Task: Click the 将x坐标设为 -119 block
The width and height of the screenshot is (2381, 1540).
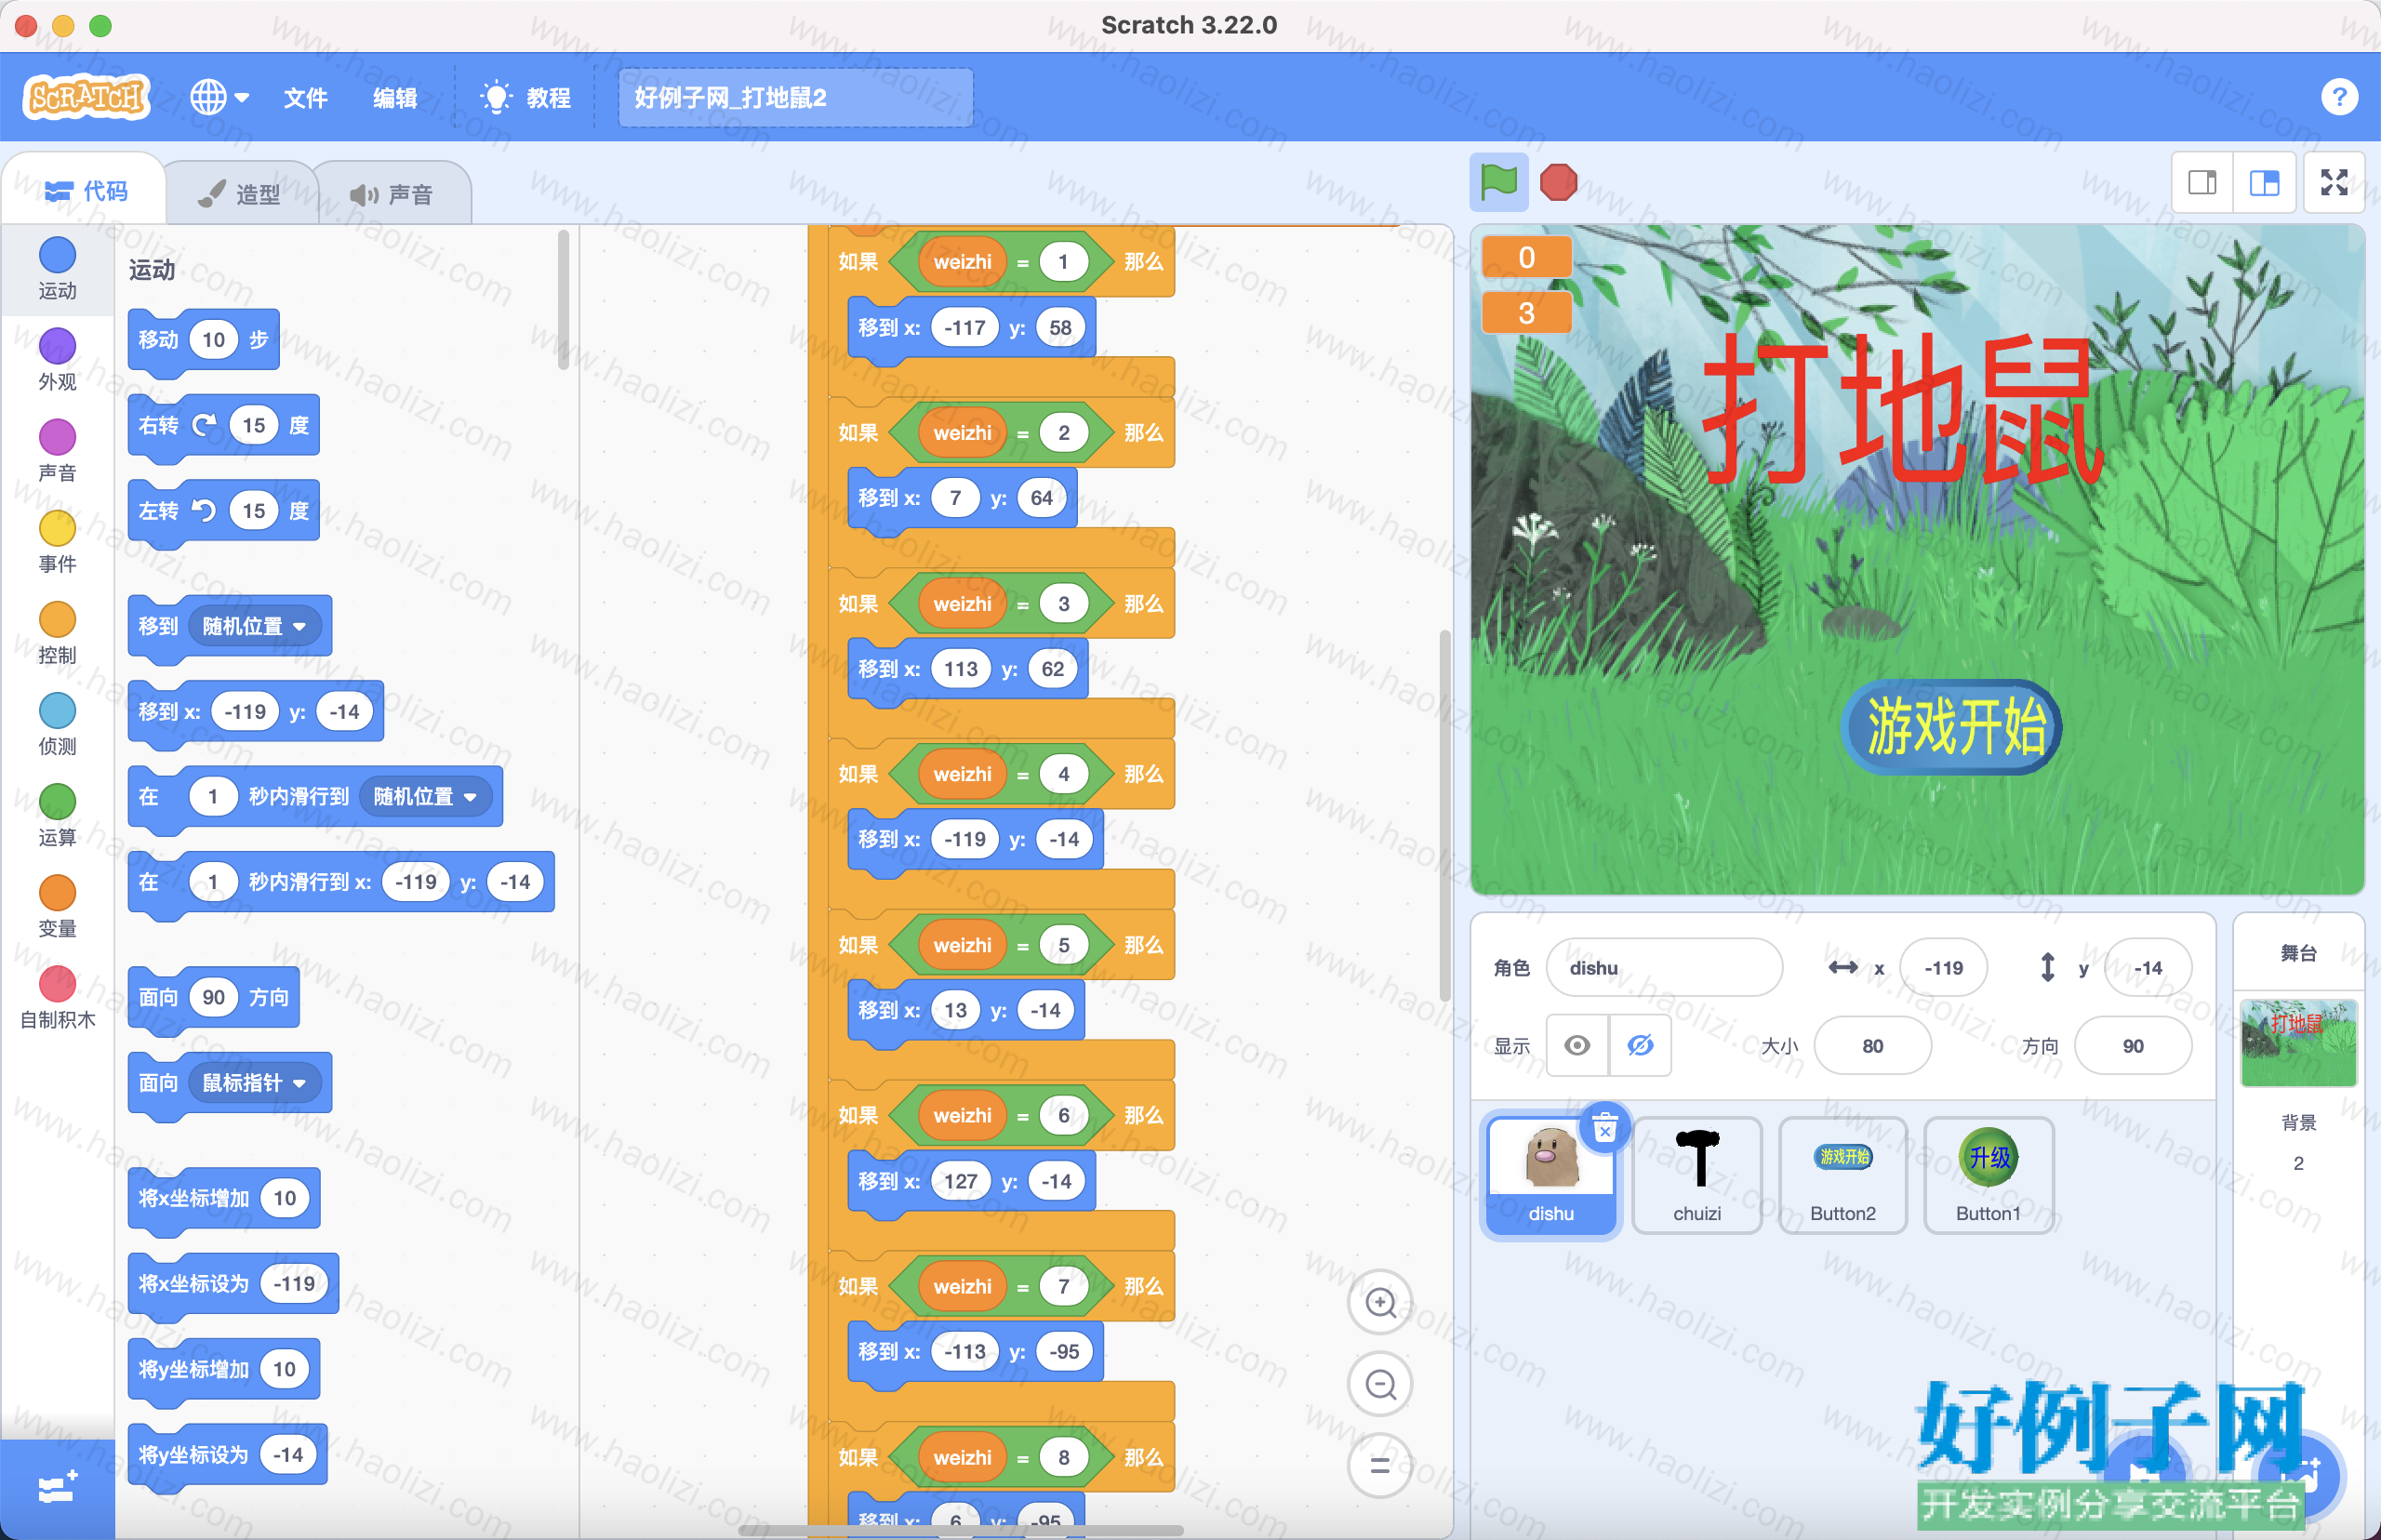Action: (234, 1284)
